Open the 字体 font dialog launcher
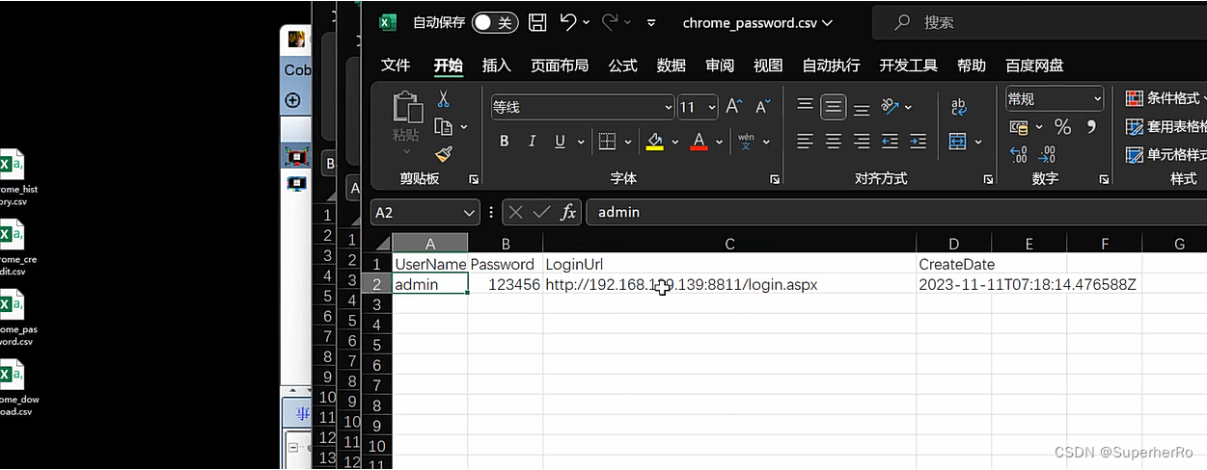The image size is (1207, 470). (x=775, y=179)
